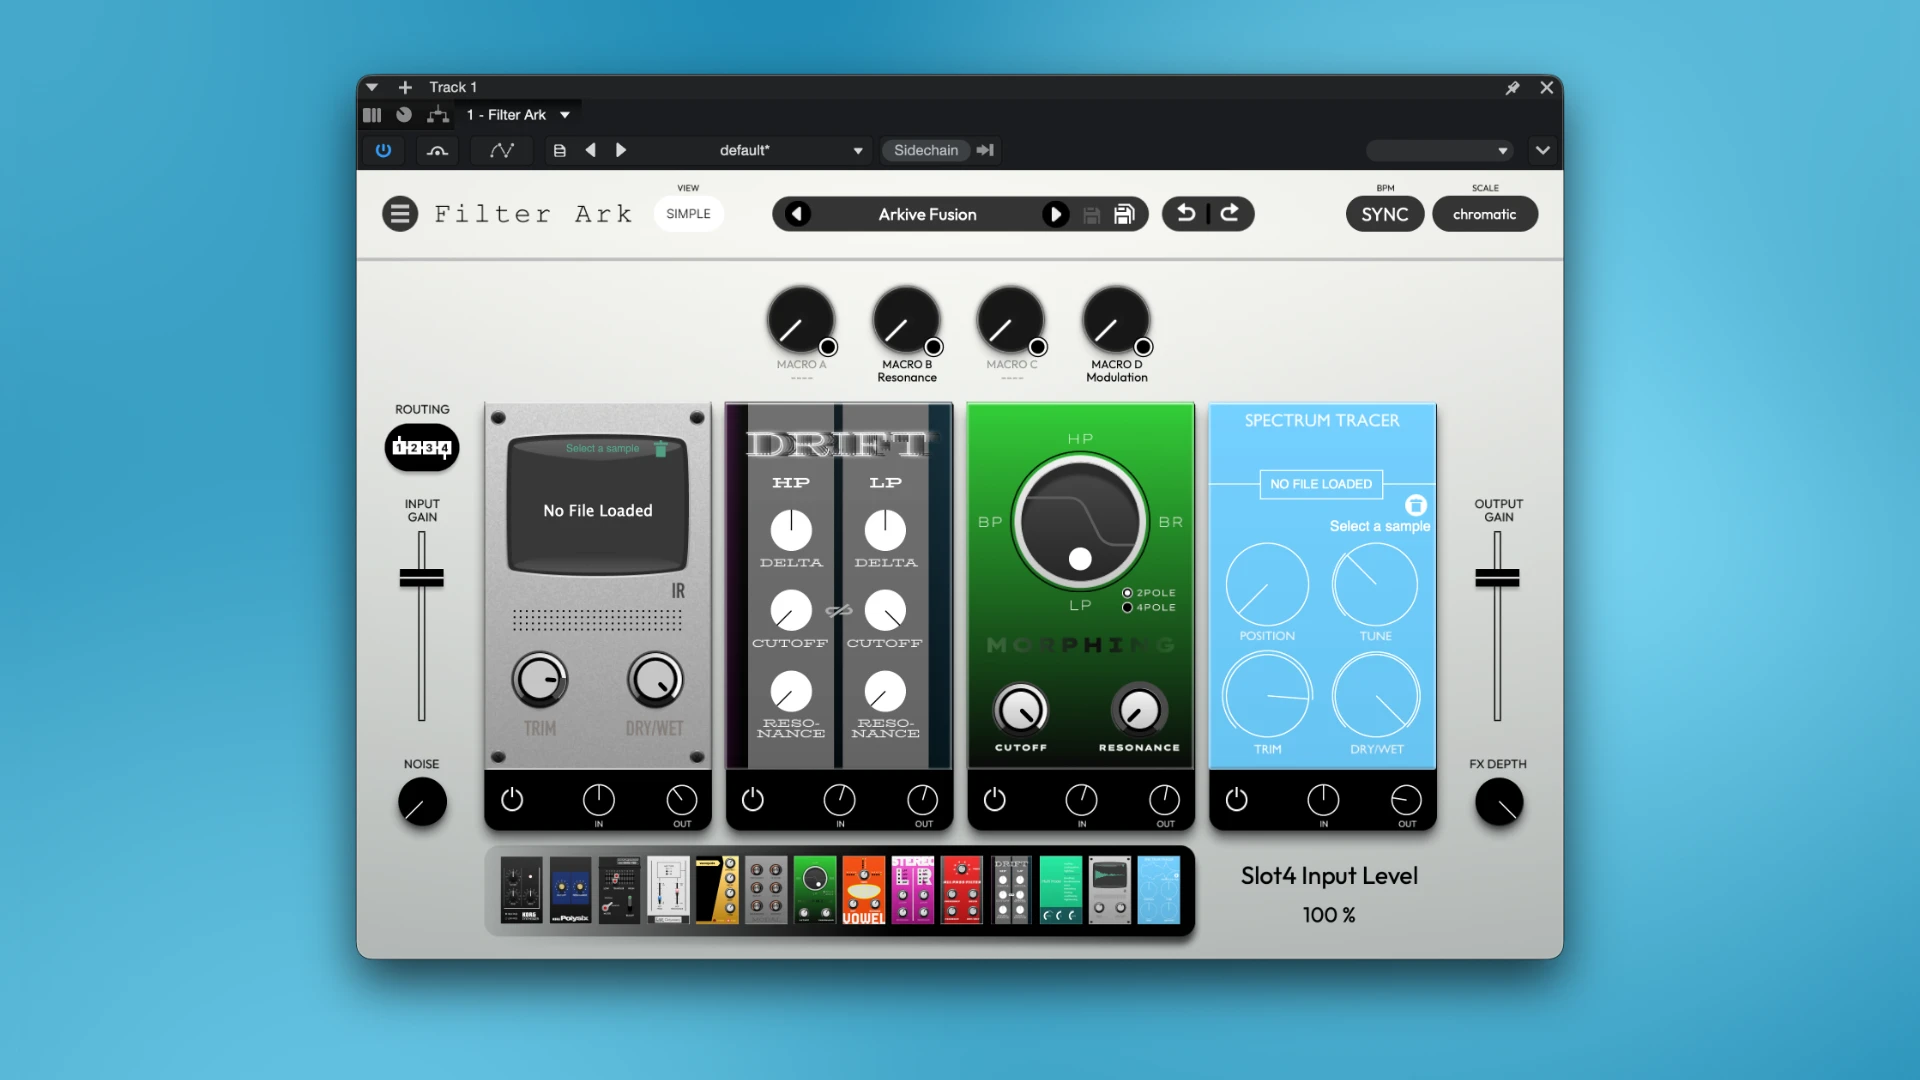The image size is (1920, 1080).
Task: Click the preset next arrow button
Action: coord(1055,214)
